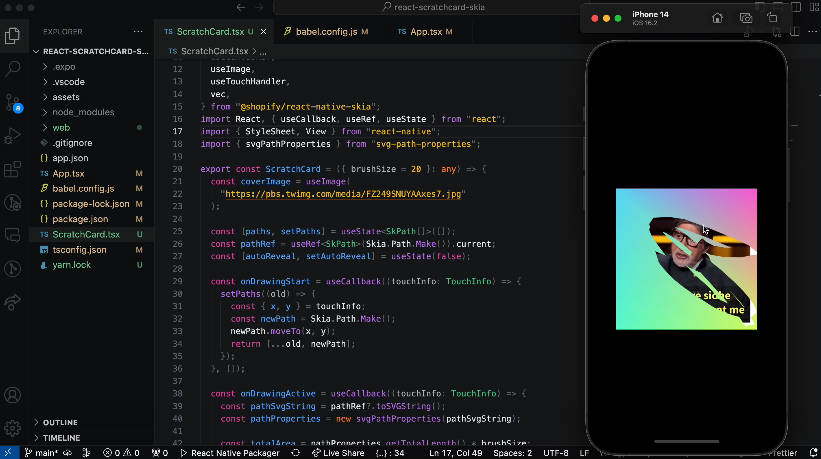Open Source Control view with badge
Screen dimensions: 821x459
13,103
